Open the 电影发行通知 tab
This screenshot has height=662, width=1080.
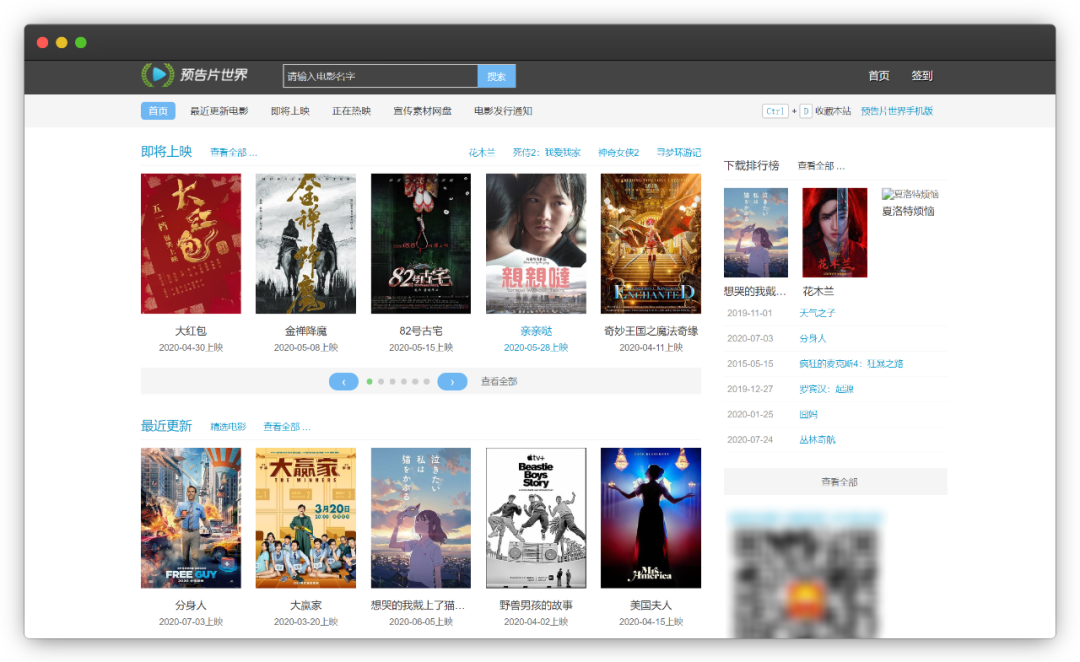tap(503, 111)
